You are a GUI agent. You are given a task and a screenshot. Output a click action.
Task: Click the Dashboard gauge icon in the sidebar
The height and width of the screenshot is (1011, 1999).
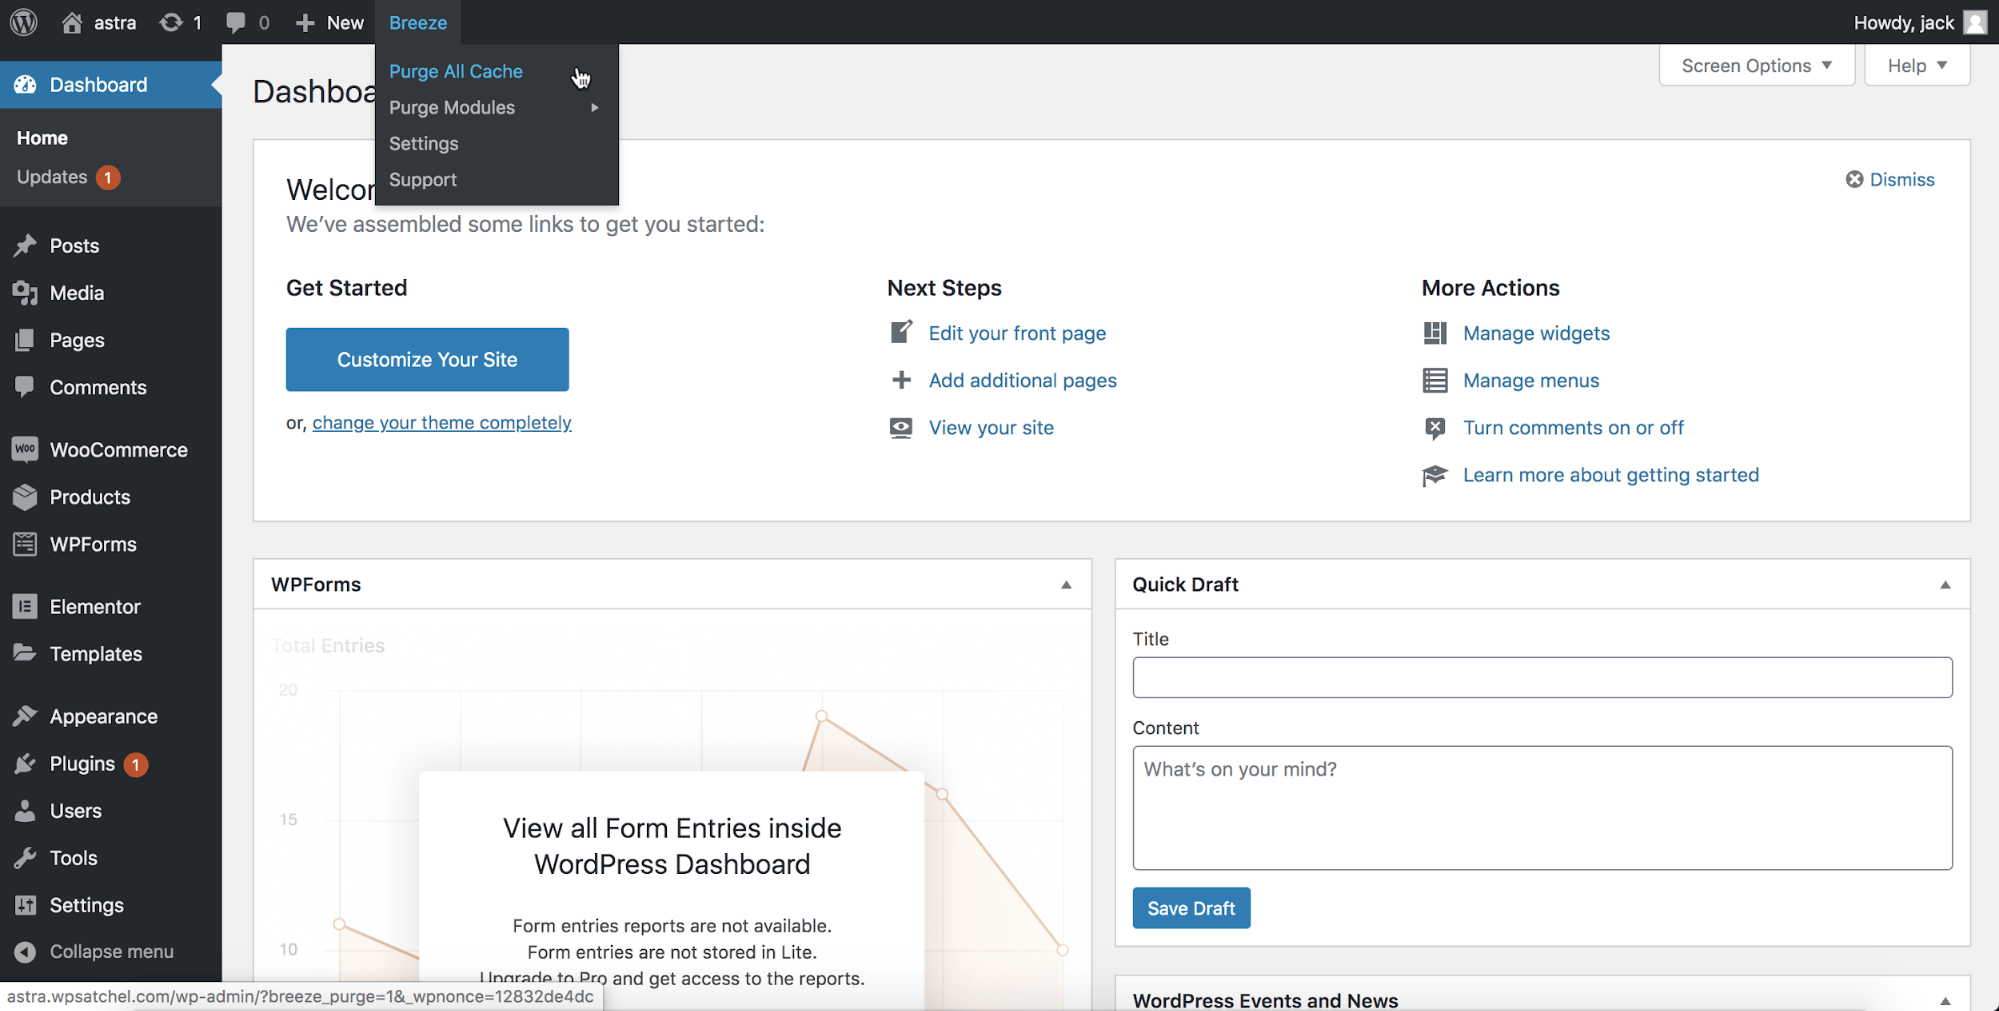pos(25,85)
